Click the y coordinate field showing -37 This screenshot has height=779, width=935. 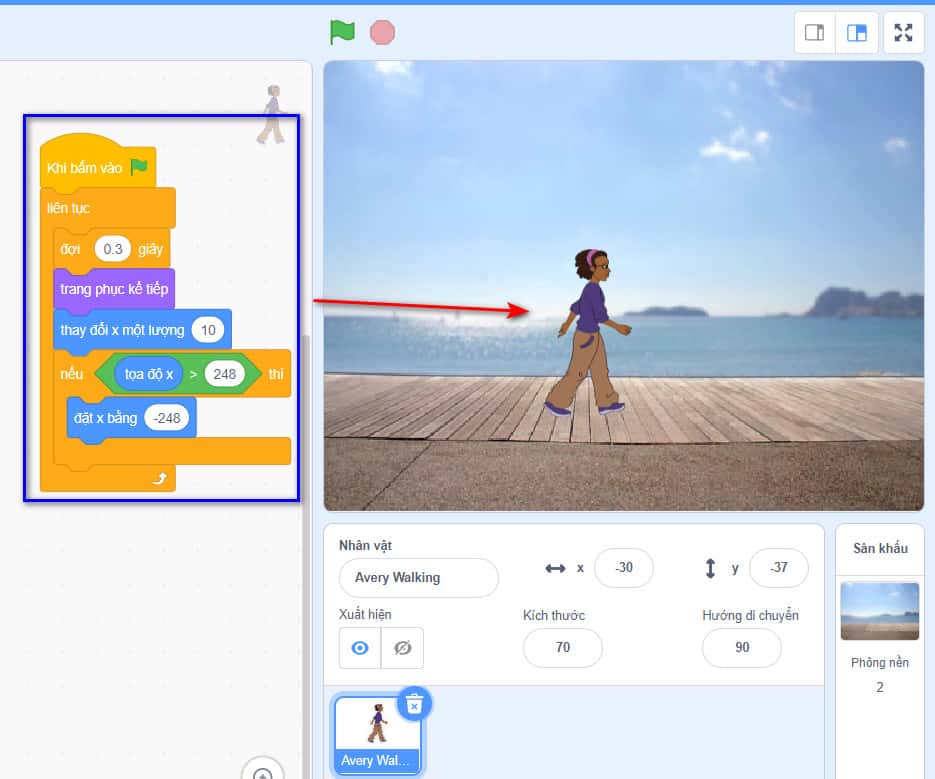click(x=778, y=568)
